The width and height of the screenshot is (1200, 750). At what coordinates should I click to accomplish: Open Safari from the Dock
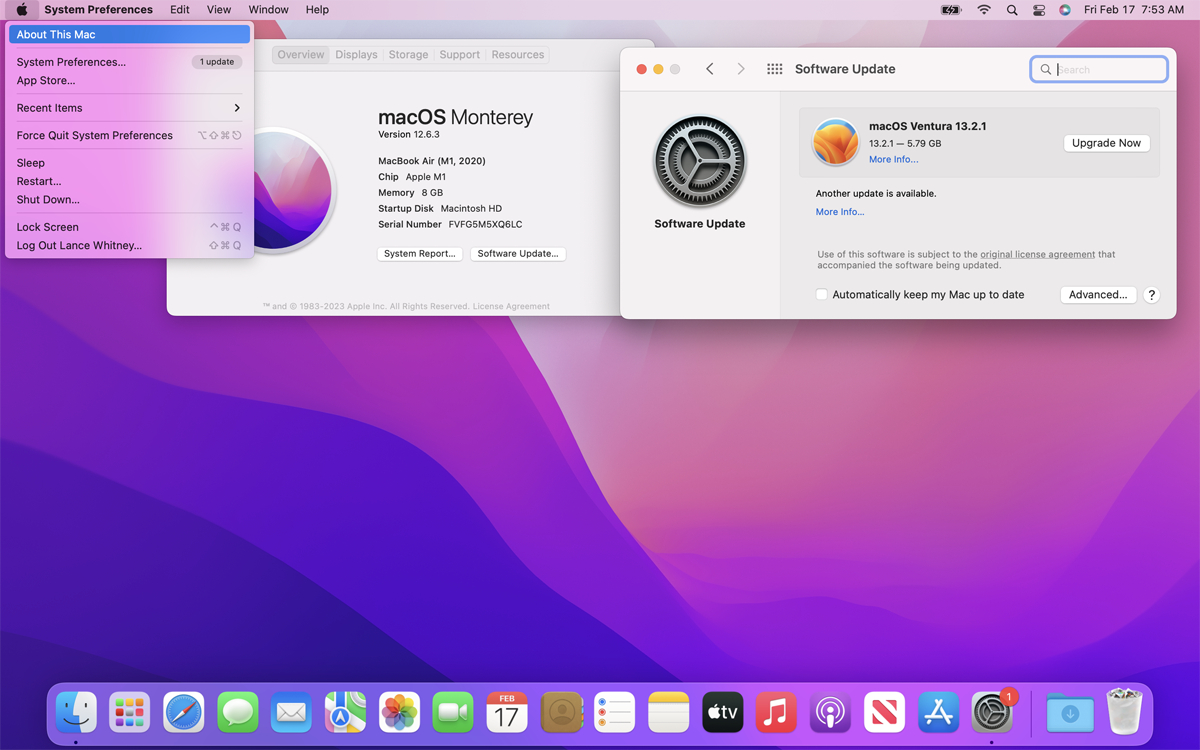tap(183, 712)
